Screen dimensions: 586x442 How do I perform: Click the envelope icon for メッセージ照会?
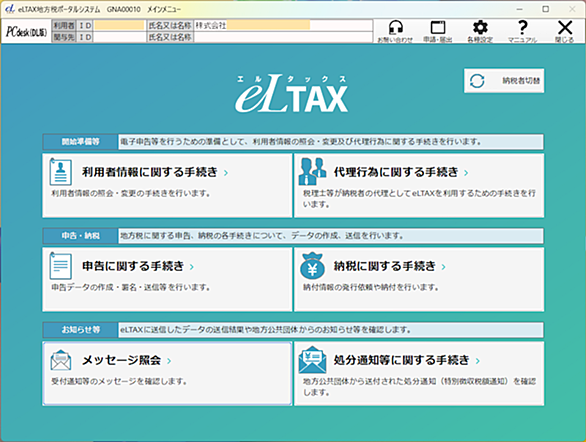[x=61, y=360]
